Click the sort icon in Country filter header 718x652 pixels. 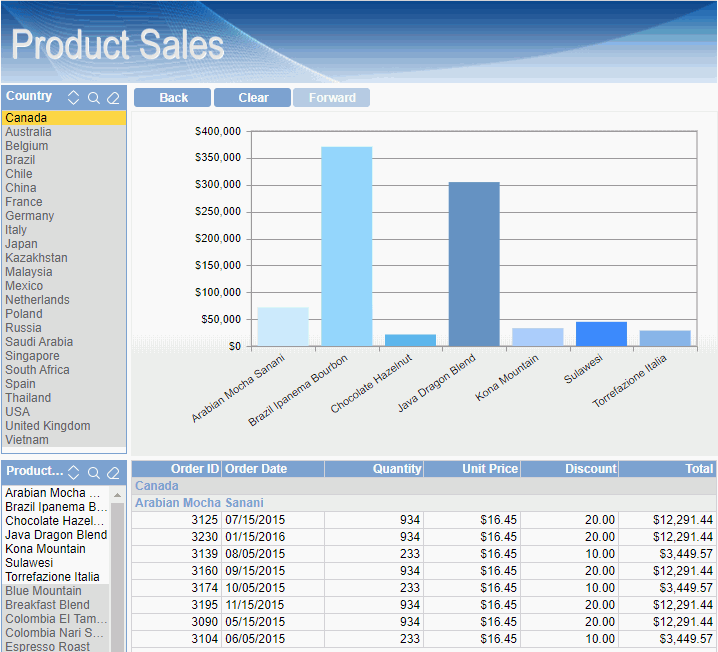[73, 97]
